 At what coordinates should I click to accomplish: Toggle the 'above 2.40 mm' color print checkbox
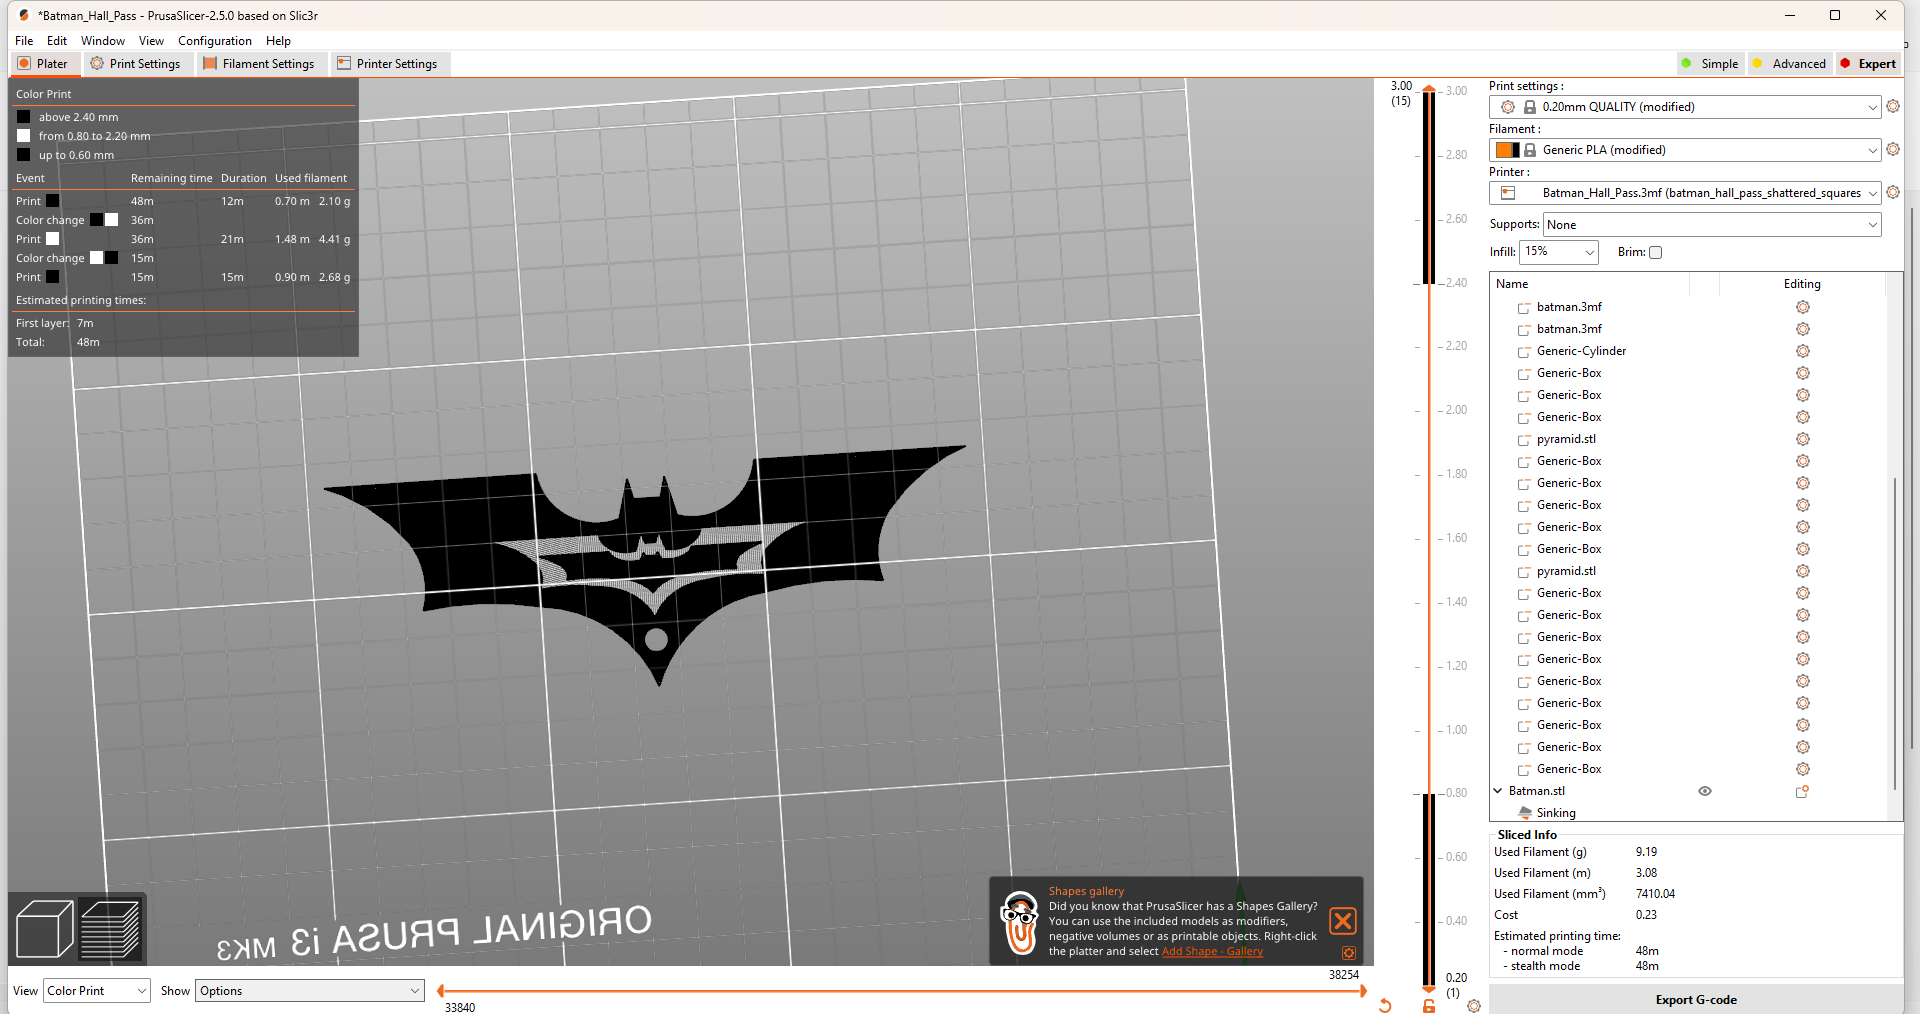point(23,117)
